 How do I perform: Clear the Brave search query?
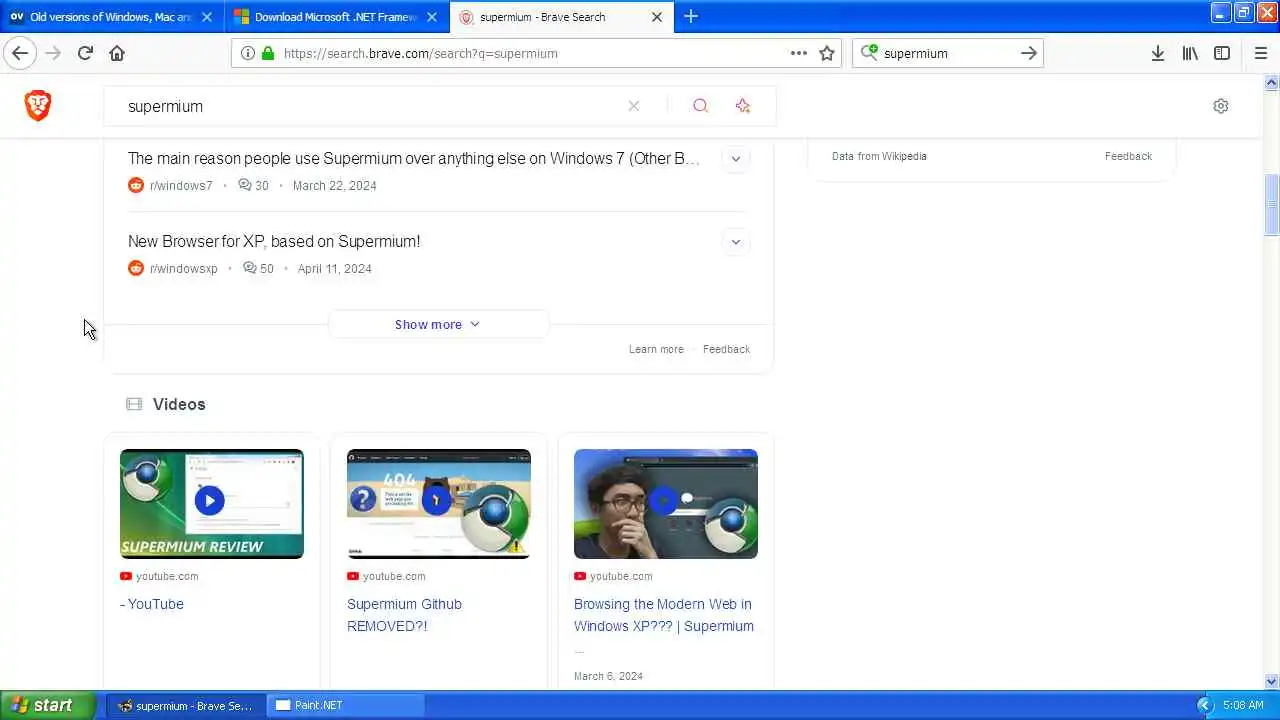click(633, 106)
